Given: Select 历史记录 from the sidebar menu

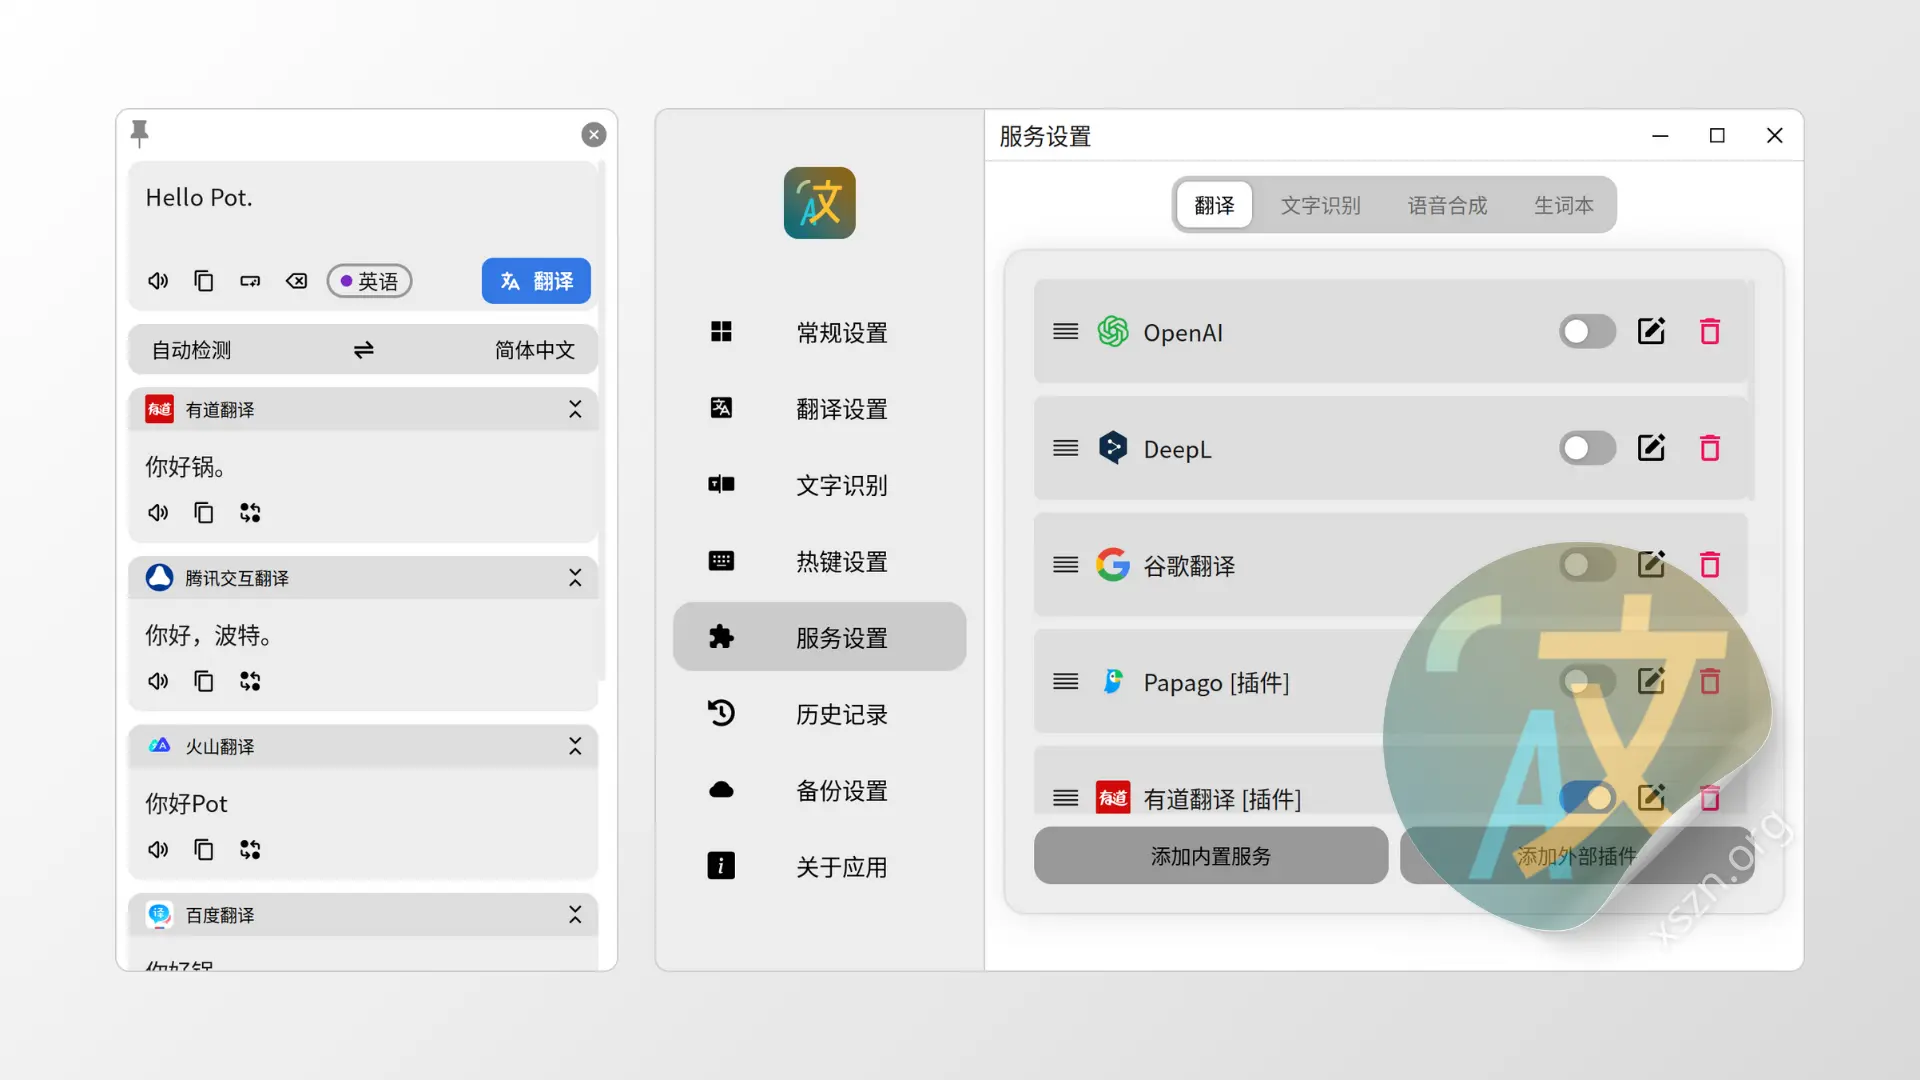Looking at the screenshot, I should click(x=841, y=714).
